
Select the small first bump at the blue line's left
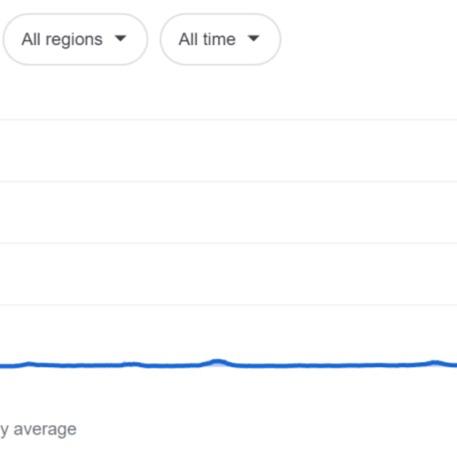pyautogui.click(x=29, y=363)
